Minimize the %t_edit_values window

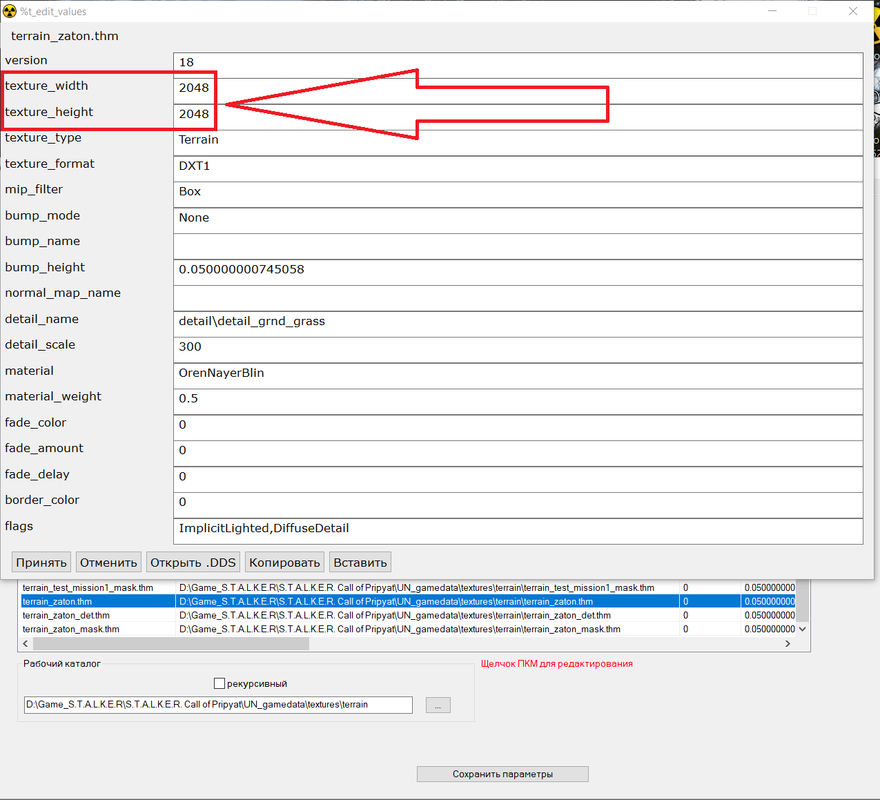(x=772, y=11)
